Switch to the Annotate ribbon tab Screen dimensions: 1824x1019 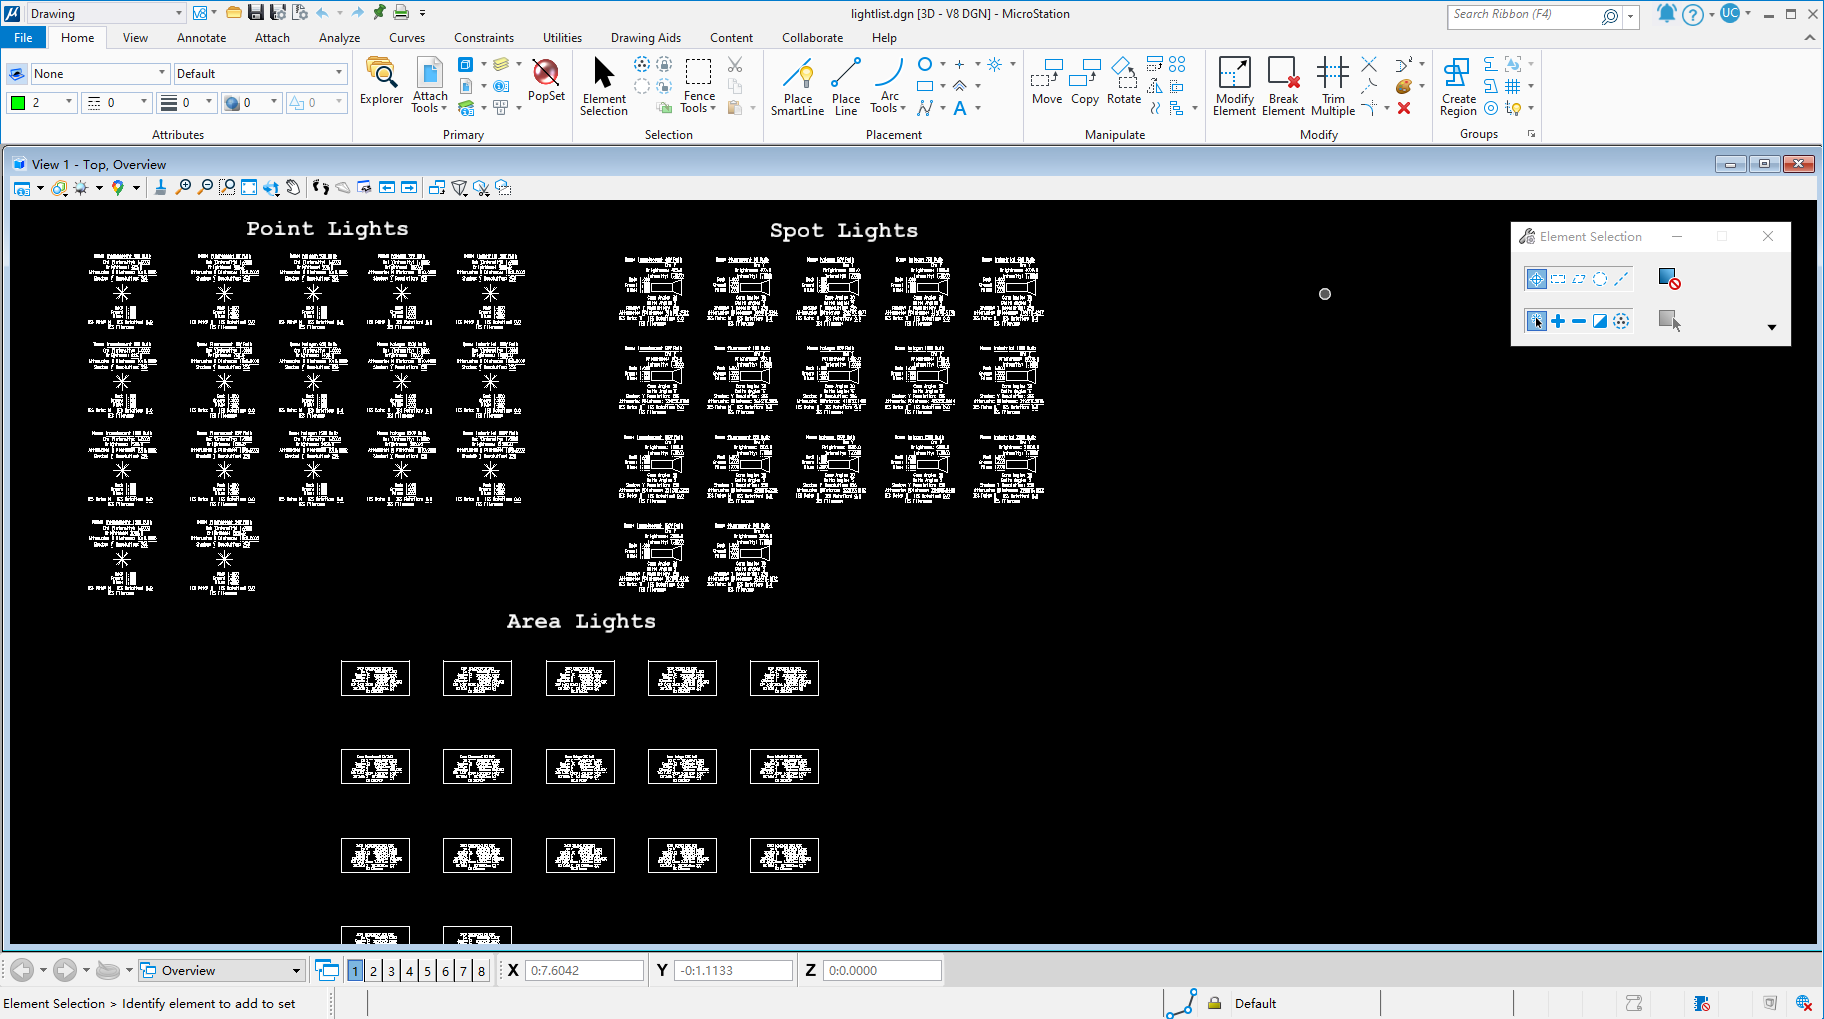201,38
